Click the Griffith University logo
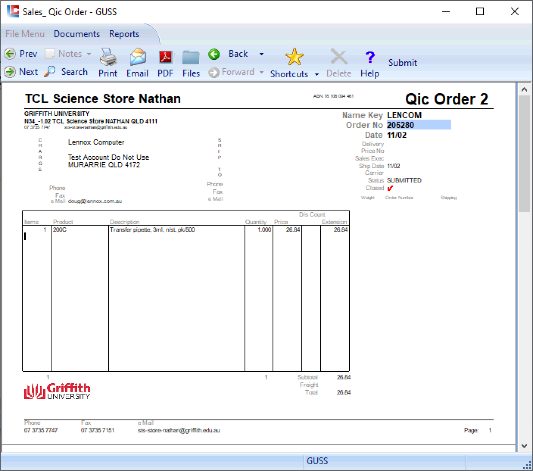Screen dimensions: 533x471 (x=57, y=391)
